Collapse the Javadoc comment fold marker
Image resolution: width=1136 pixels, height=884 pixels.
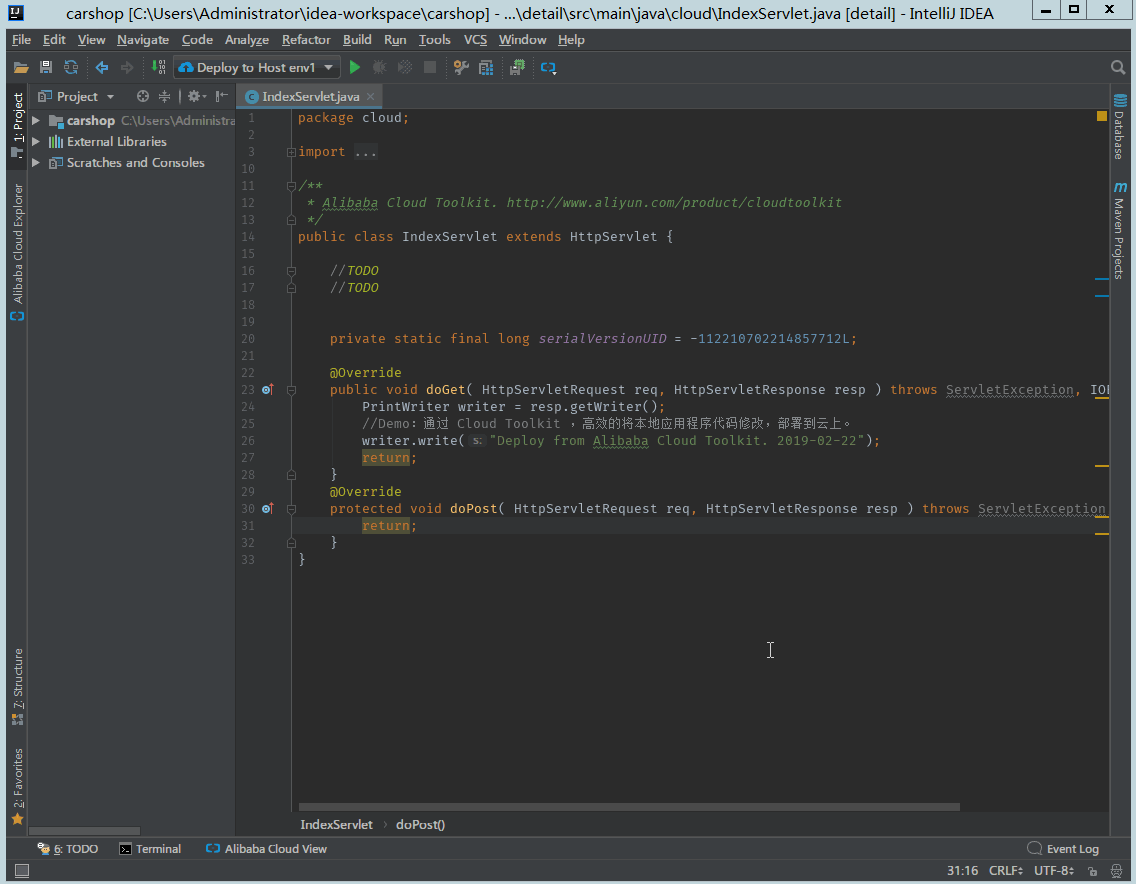(291, 186)
